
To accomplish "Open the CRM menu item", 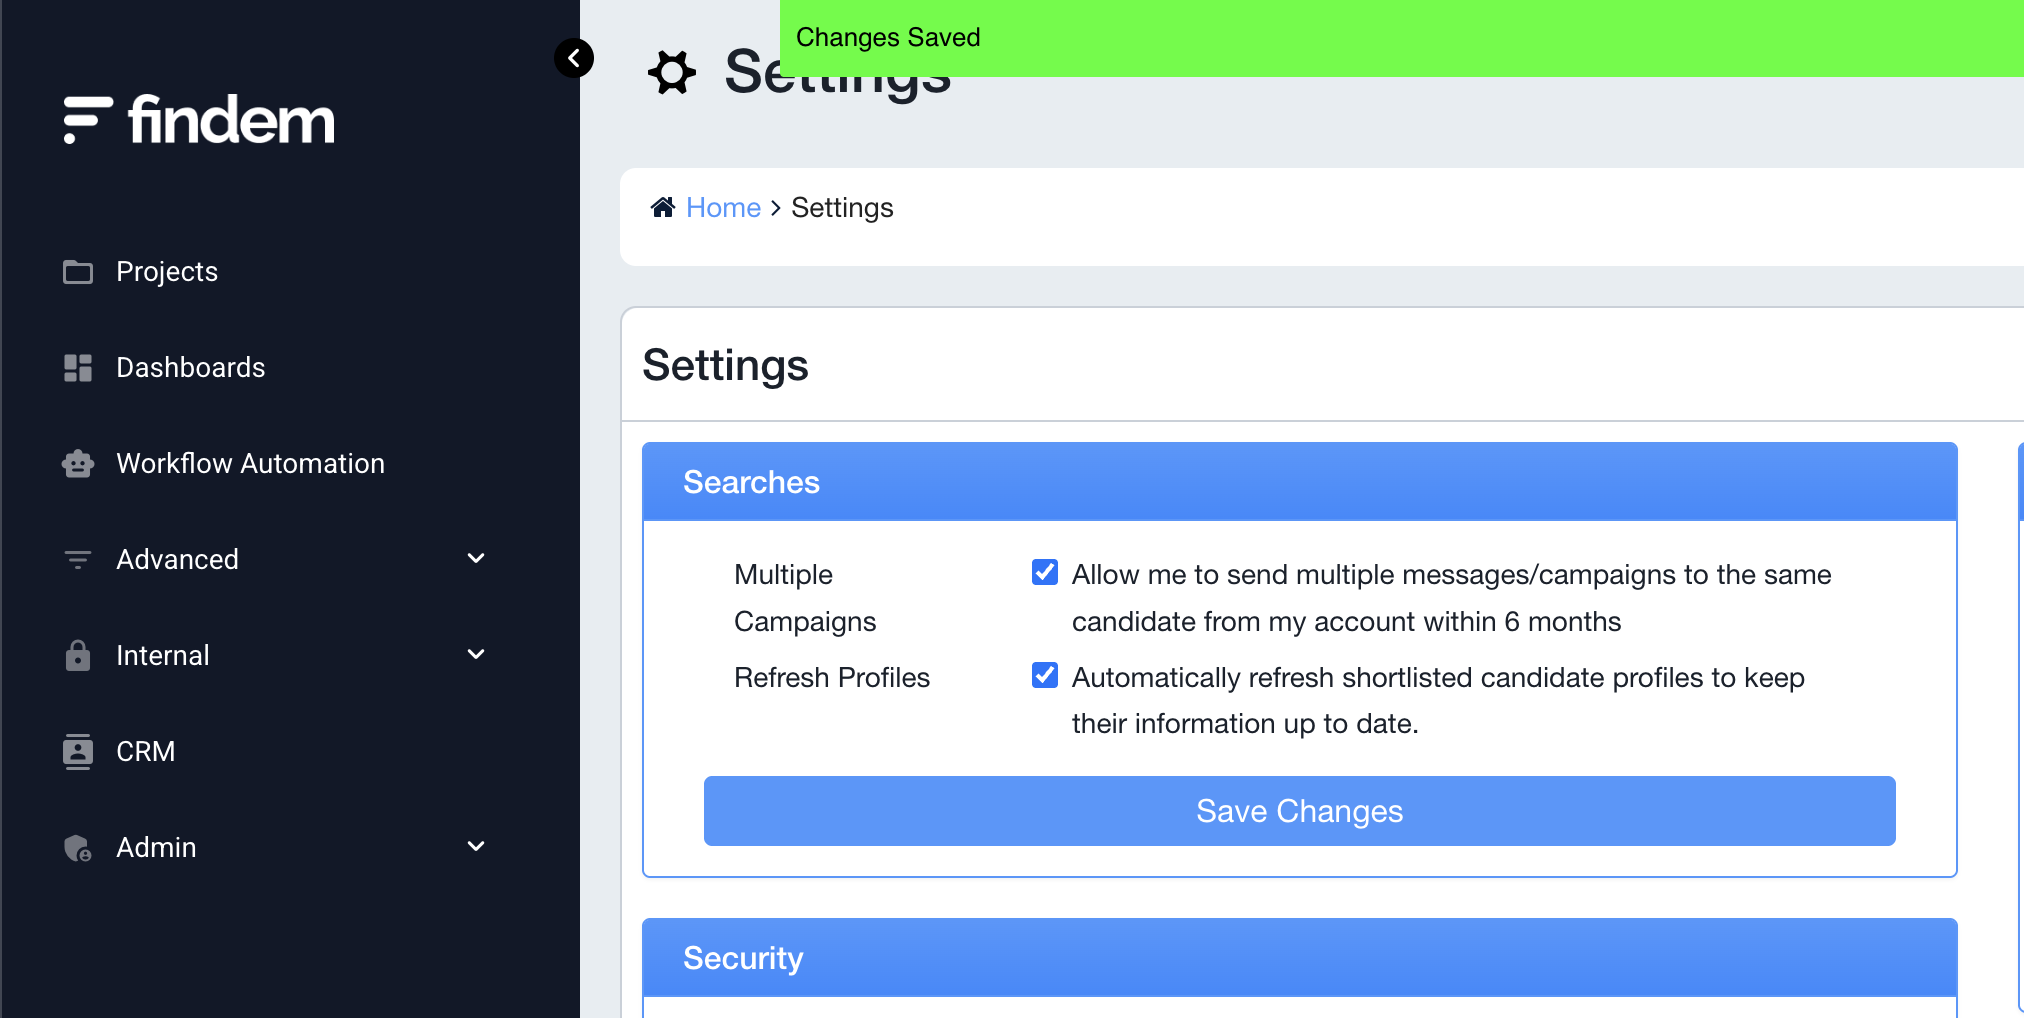I will (146, 752).
